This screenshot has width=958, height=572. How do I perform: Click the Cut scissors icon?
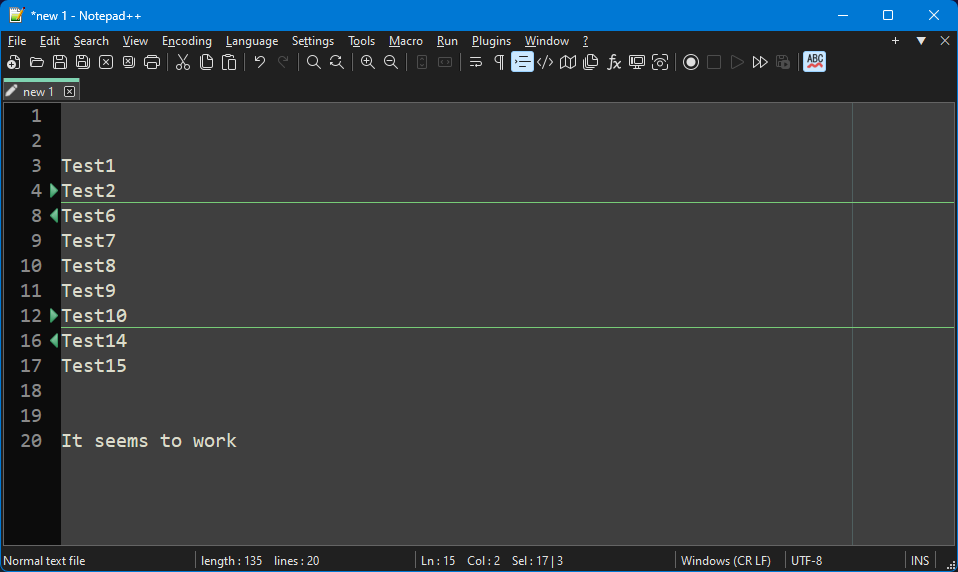183,62
